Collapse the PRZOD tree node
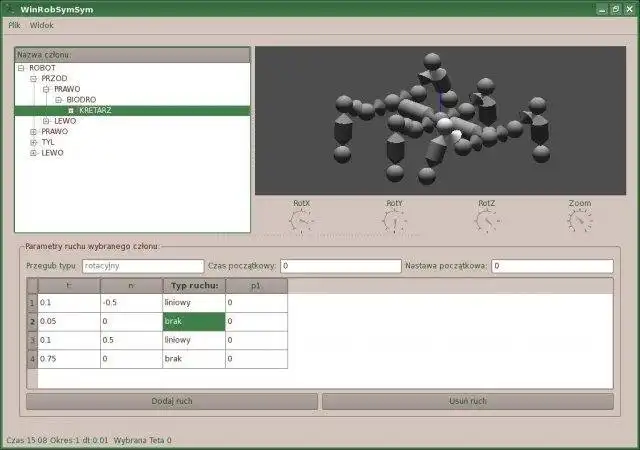Viewport: 640px width, 450px height. tap(33, 78)
